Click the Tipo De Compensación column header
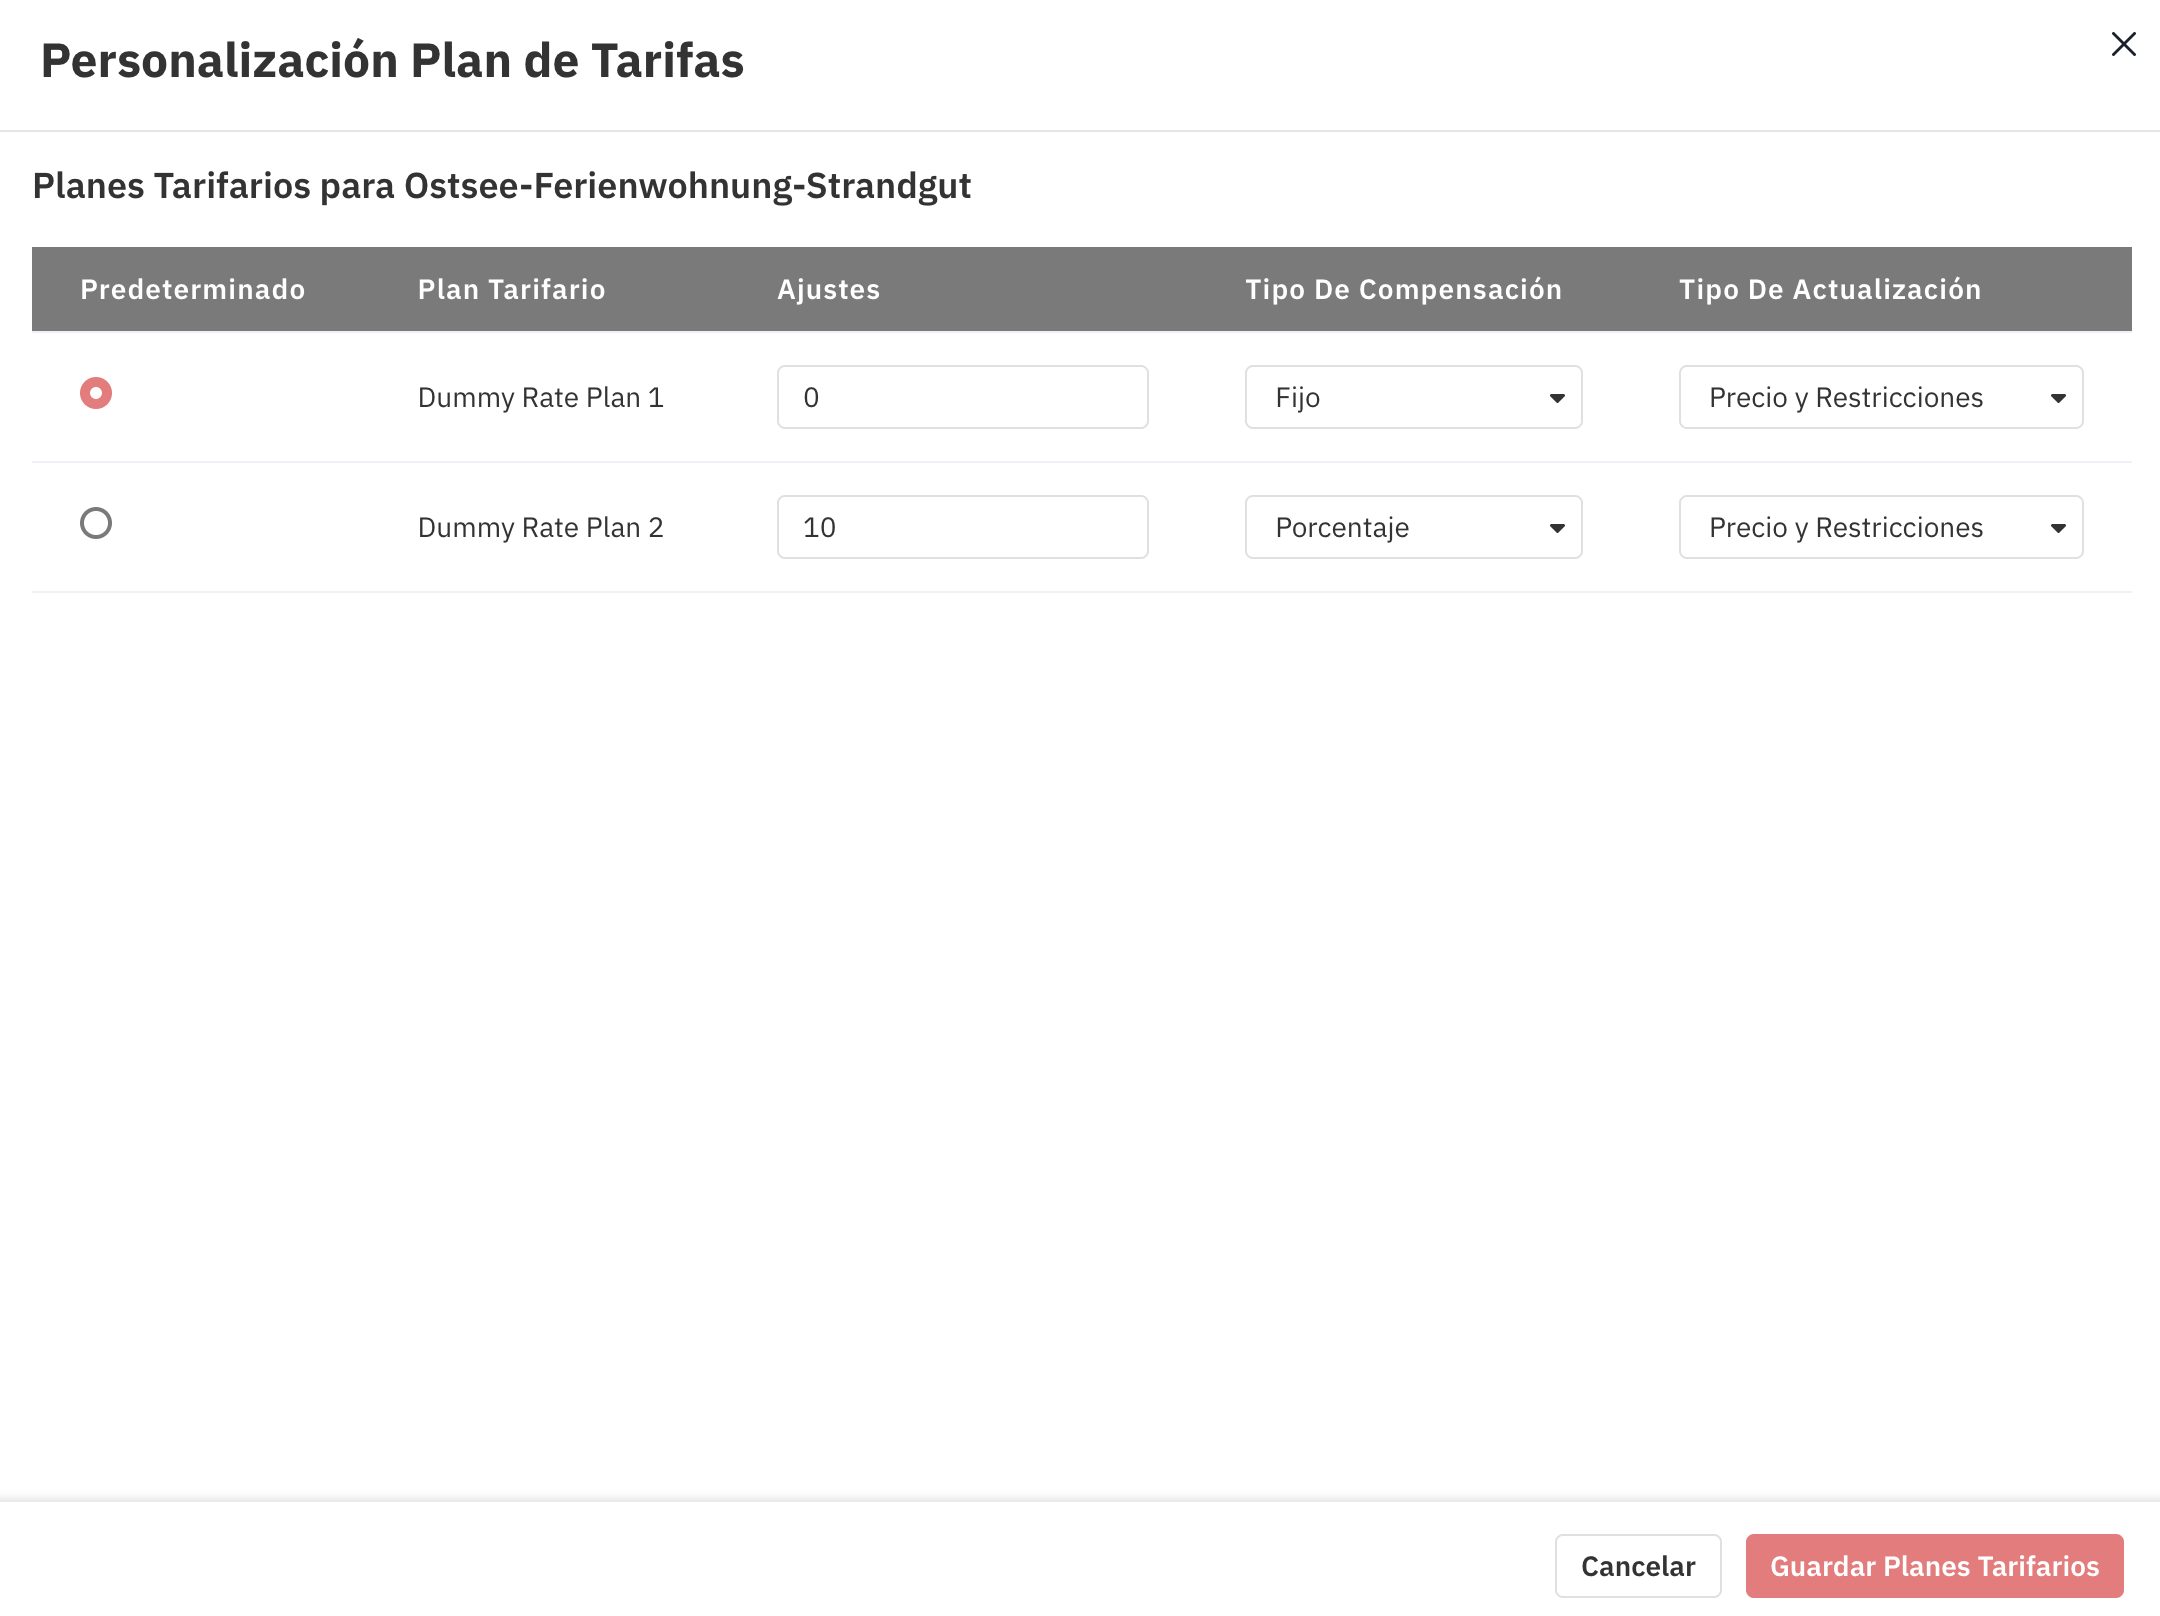 pos(1403,290)
